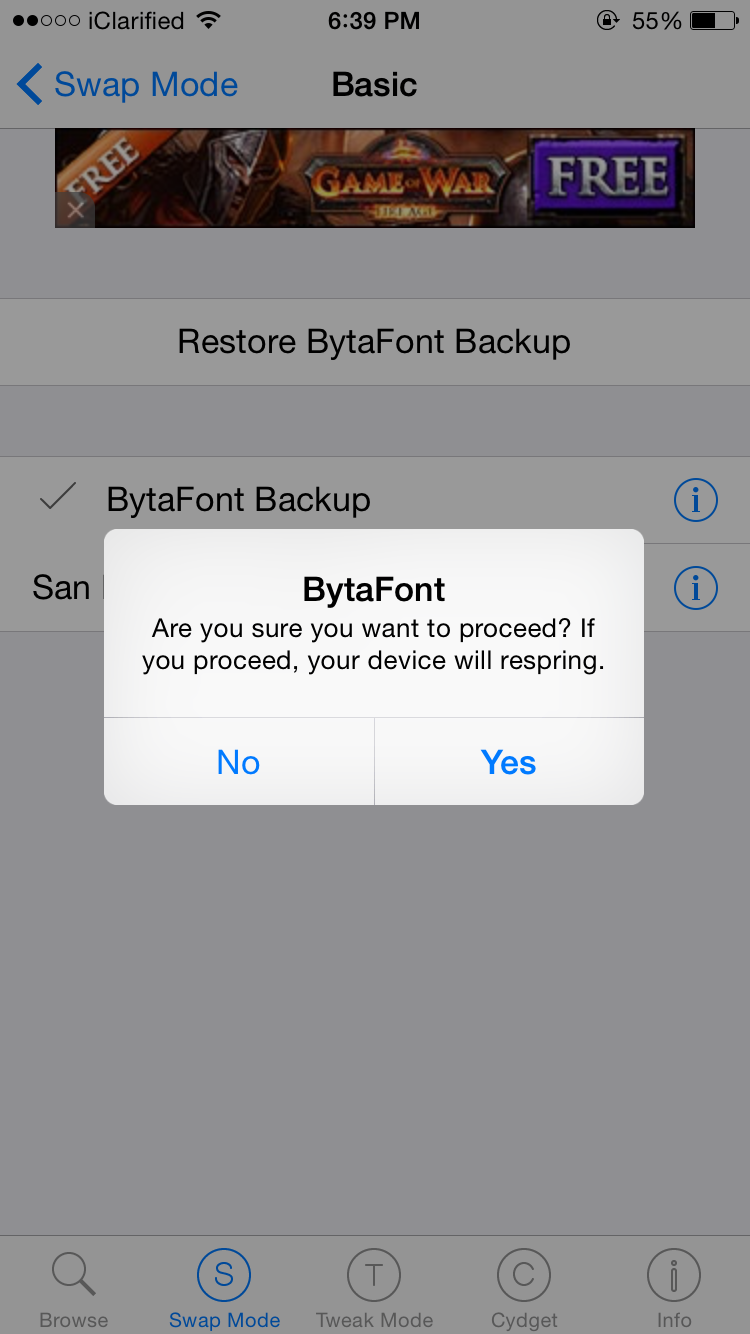Select the checked BytaFont Backup row
This screenshot has width=750, height=1334.
pos(238,499)
